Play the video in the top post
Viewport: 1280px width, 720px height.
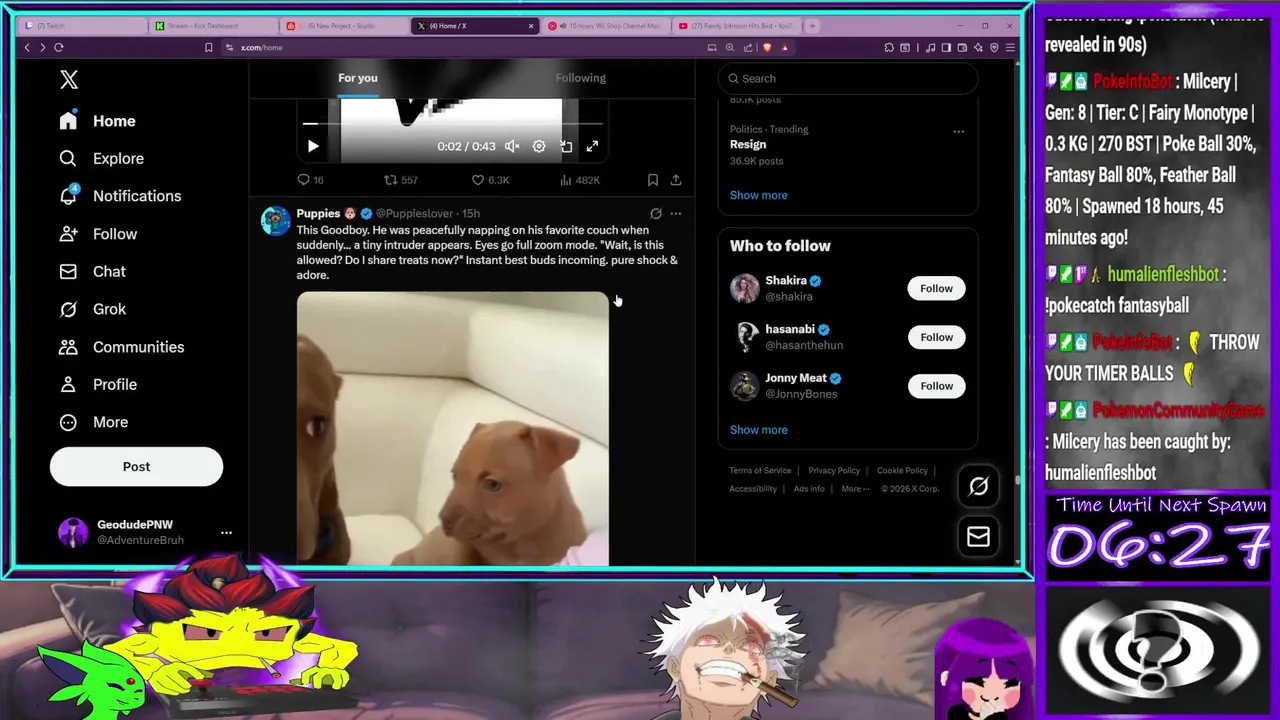pos(313,146)
